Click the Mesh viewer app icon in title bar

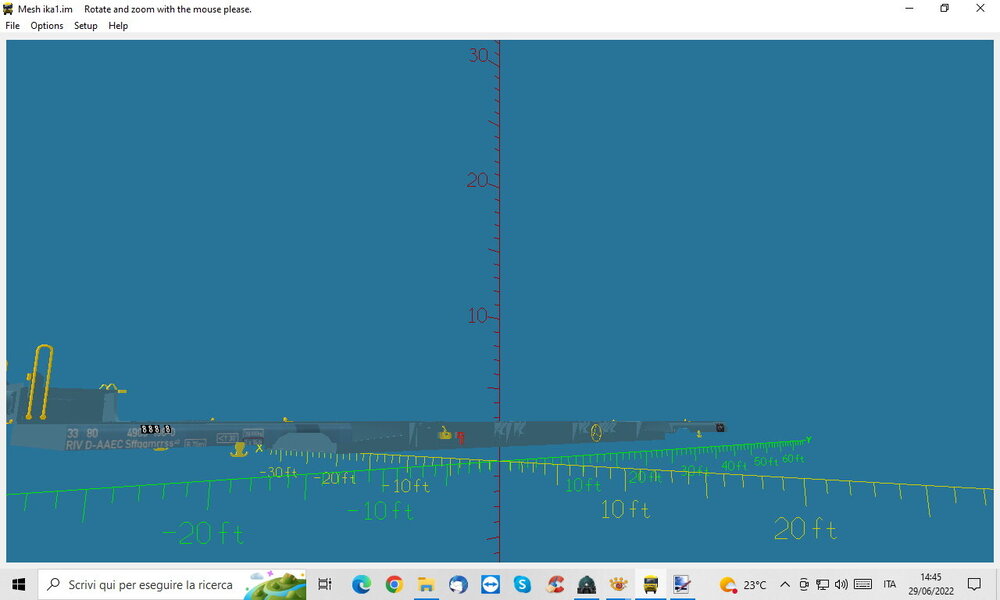[x=8, y=9]
